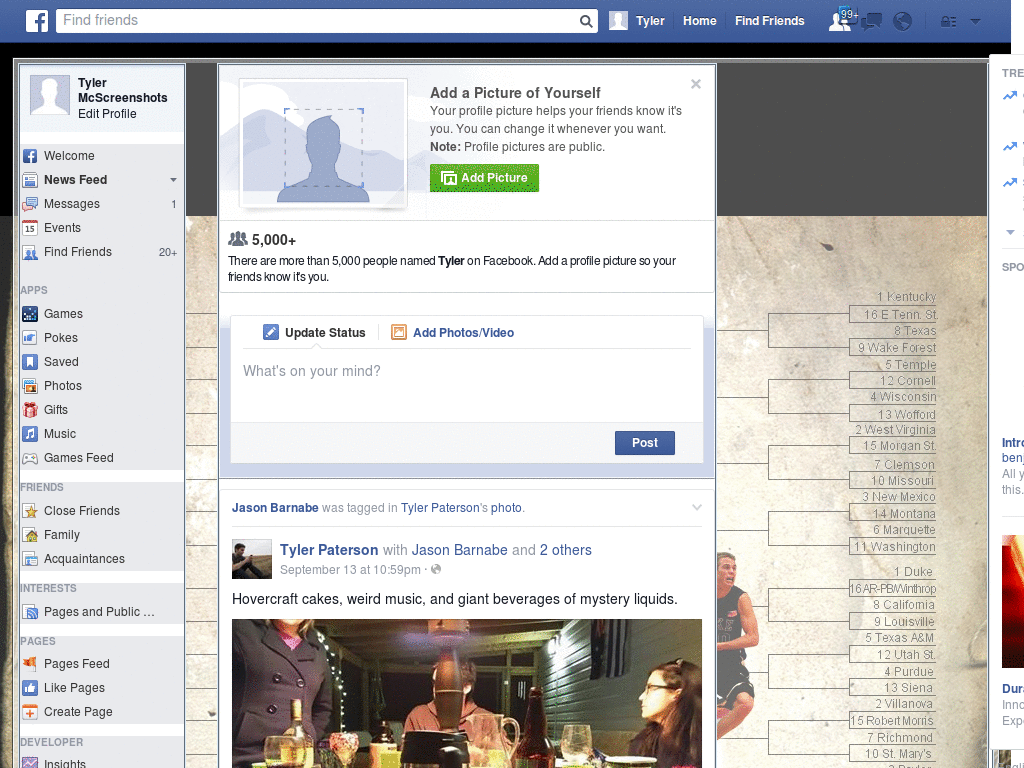Click the Home menu item
Viewport: 1024px width, 768px height.
[699, 21]
